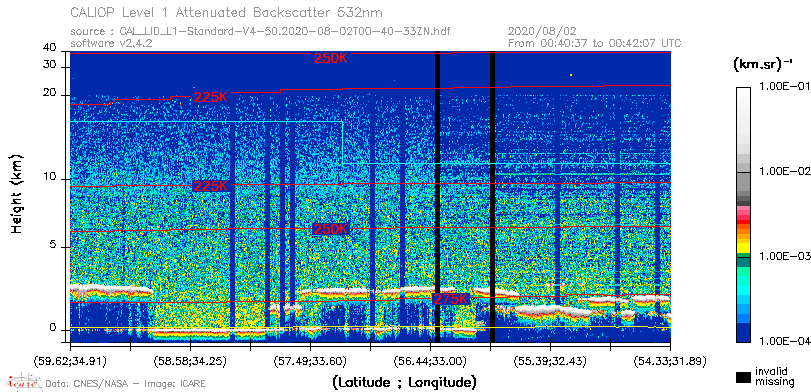Click x-axis label '(57.49;33.60)'

[311, 360]
